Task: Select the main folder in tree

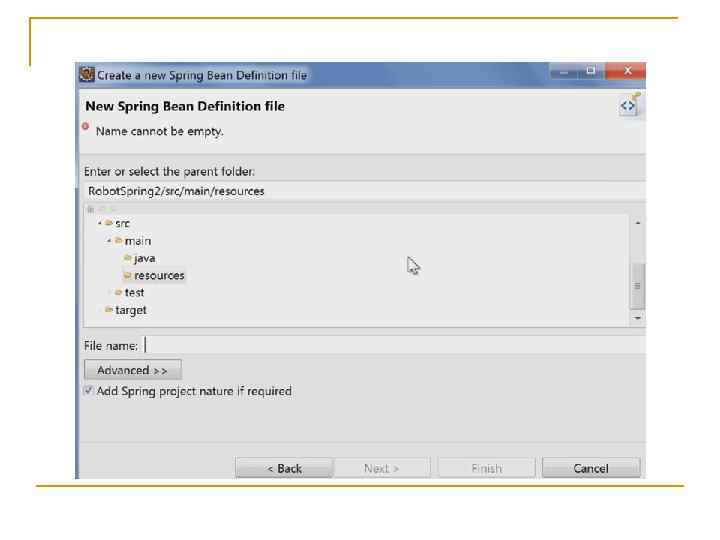Action: click(x=137, y=241)
